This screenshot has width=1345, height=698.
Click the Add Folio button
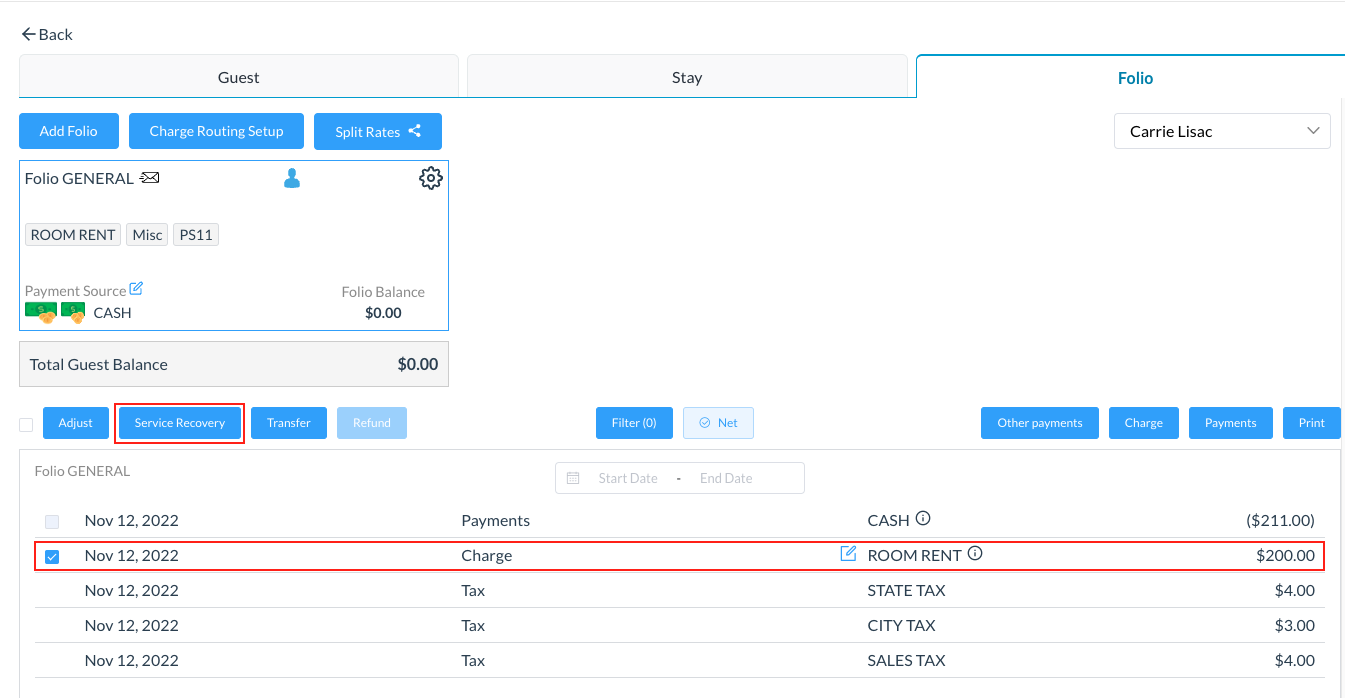(68, 131)
